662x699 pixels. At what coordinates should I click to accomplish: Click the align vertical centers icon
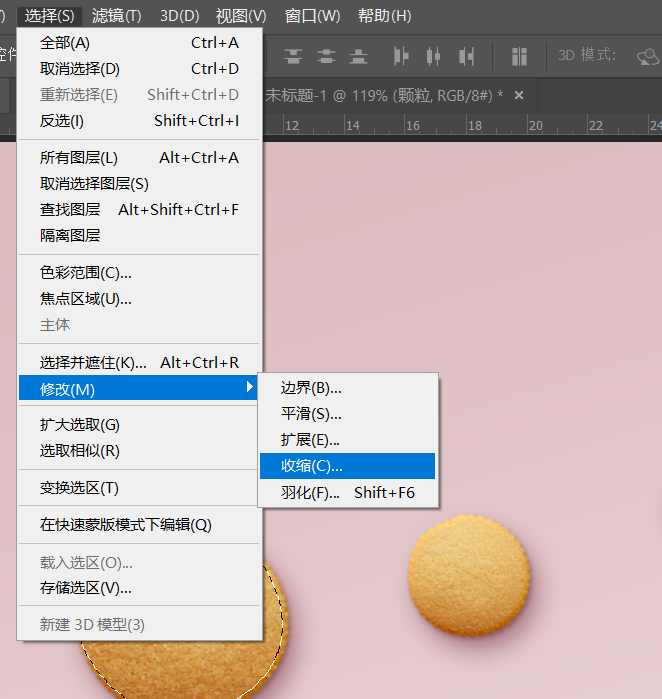click(x=326, y=57)
